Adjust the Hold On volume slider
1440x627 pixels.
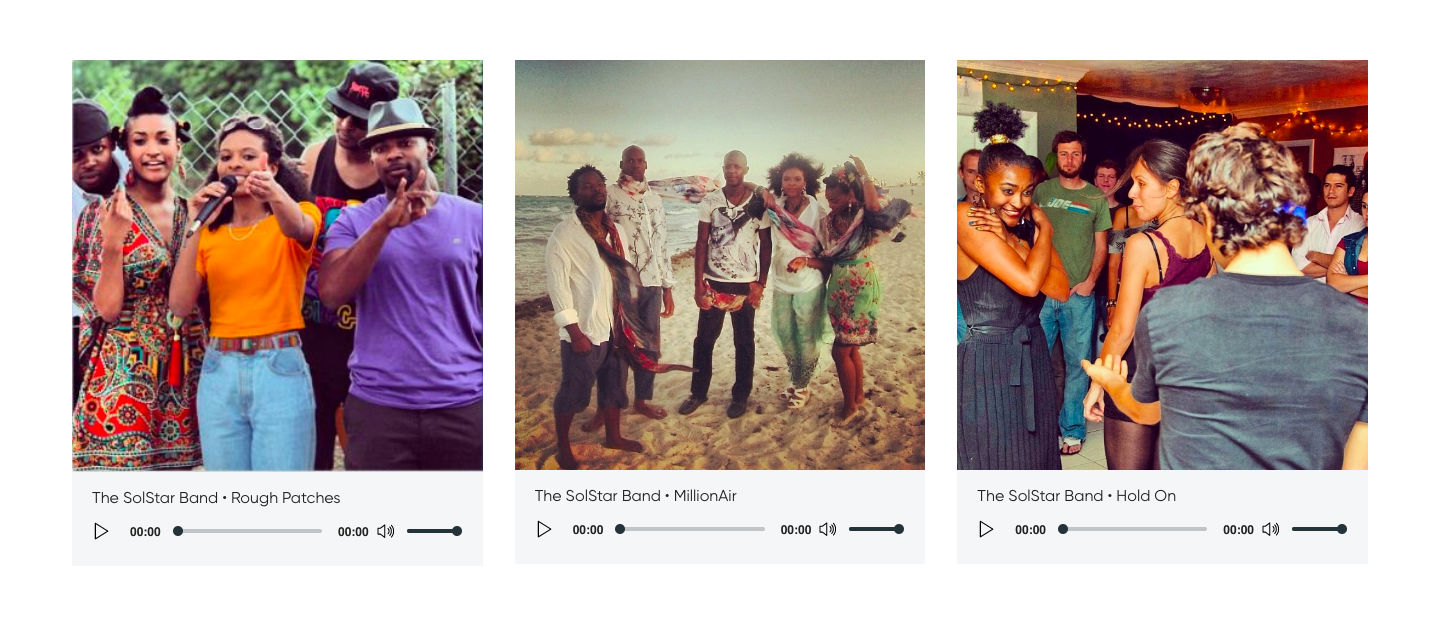[1319, 529]
